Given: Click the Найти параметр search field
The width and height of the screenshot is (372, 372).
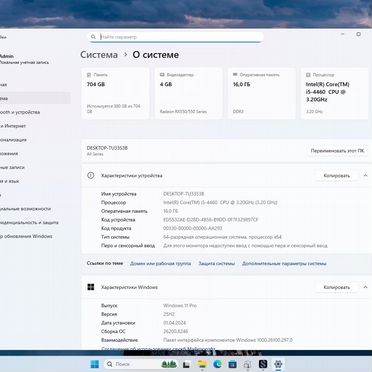Looking at the screenshot, I should (x=176, y=37).
